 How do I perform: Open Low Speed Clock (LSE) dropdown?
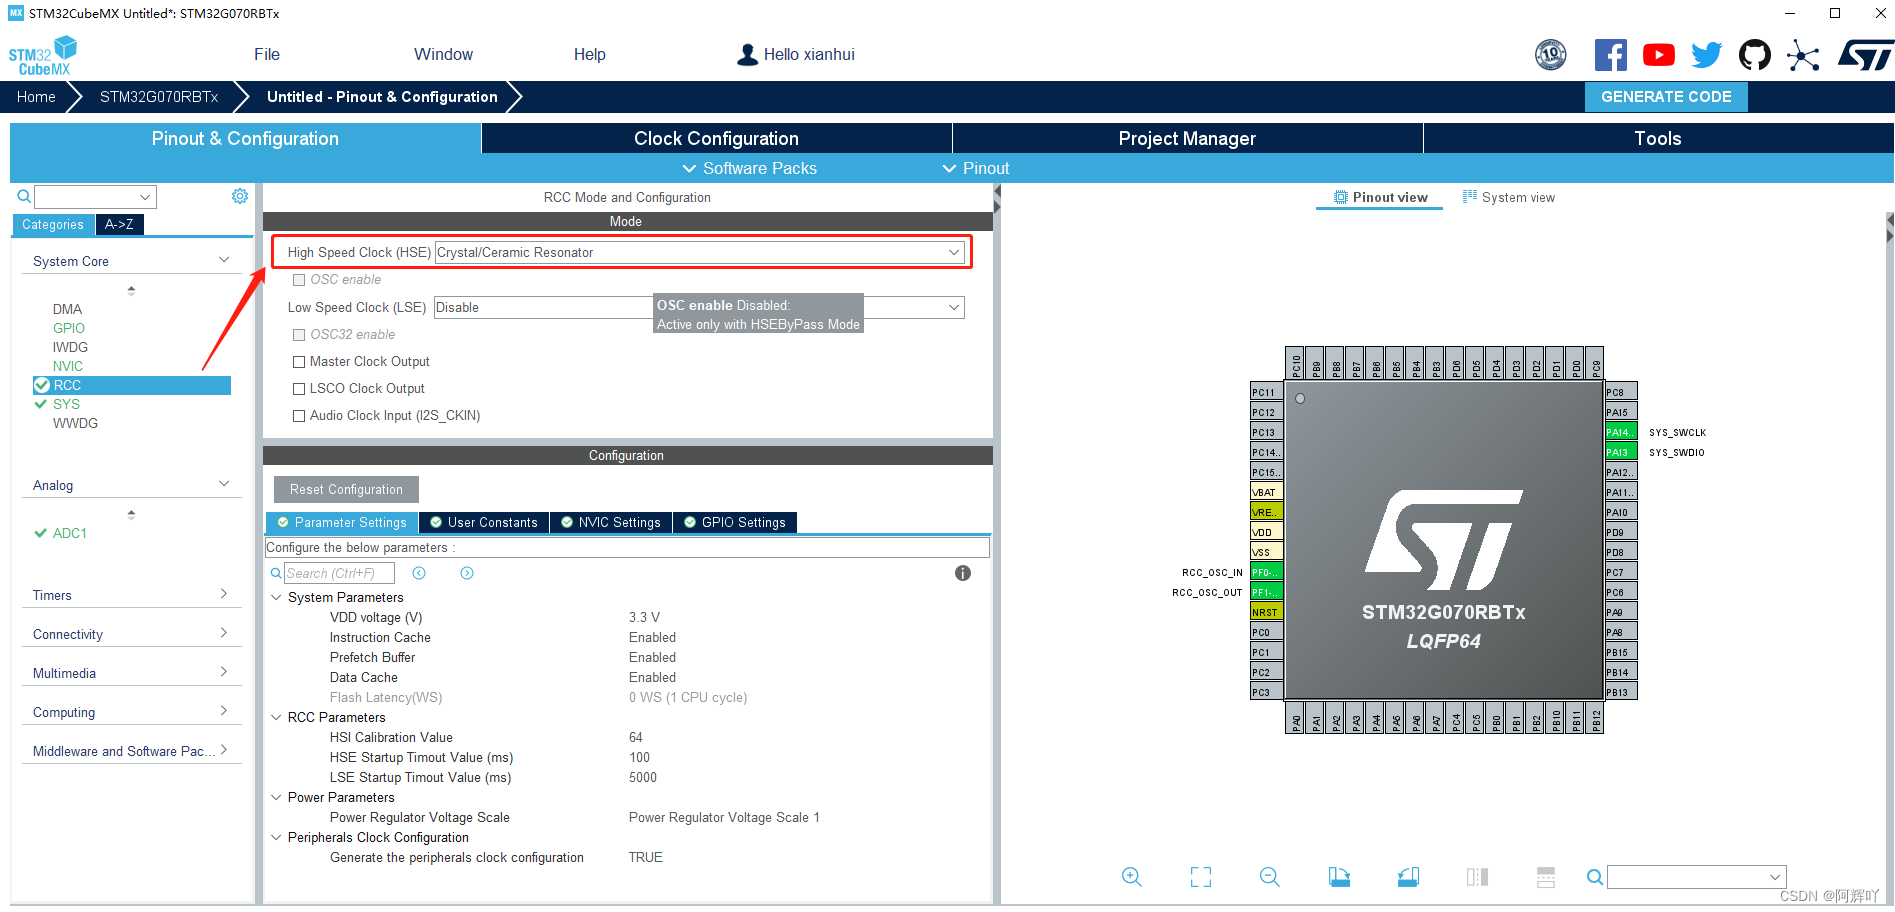tap(699, 308)
